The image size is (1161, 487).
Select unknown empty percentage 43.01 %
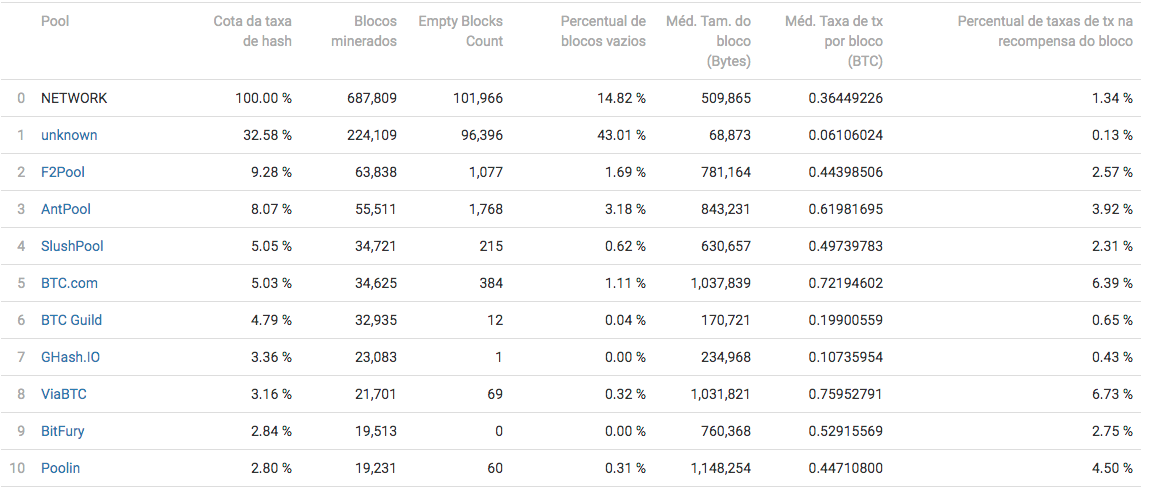pyautogui.click(x=623, y=135)
